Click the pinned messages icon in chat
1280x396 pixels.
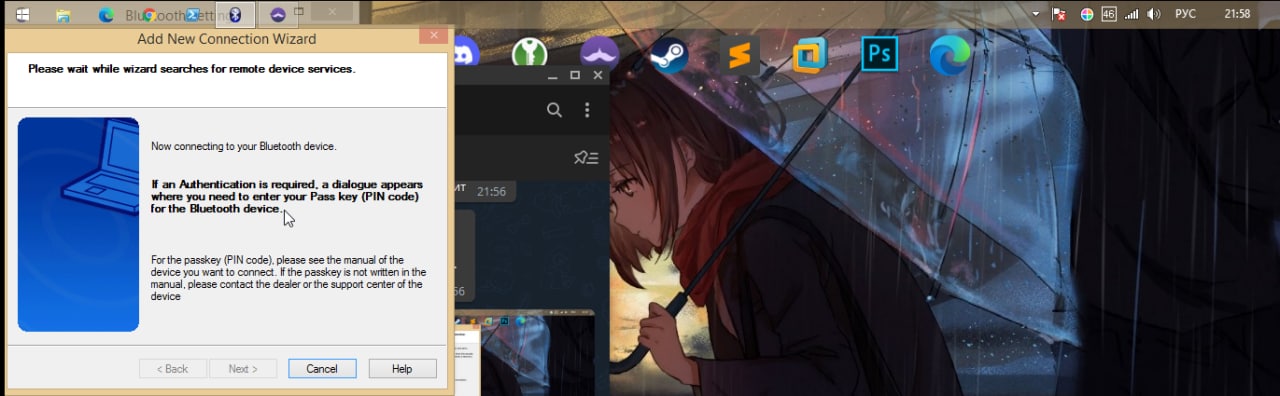pos(586,158)
